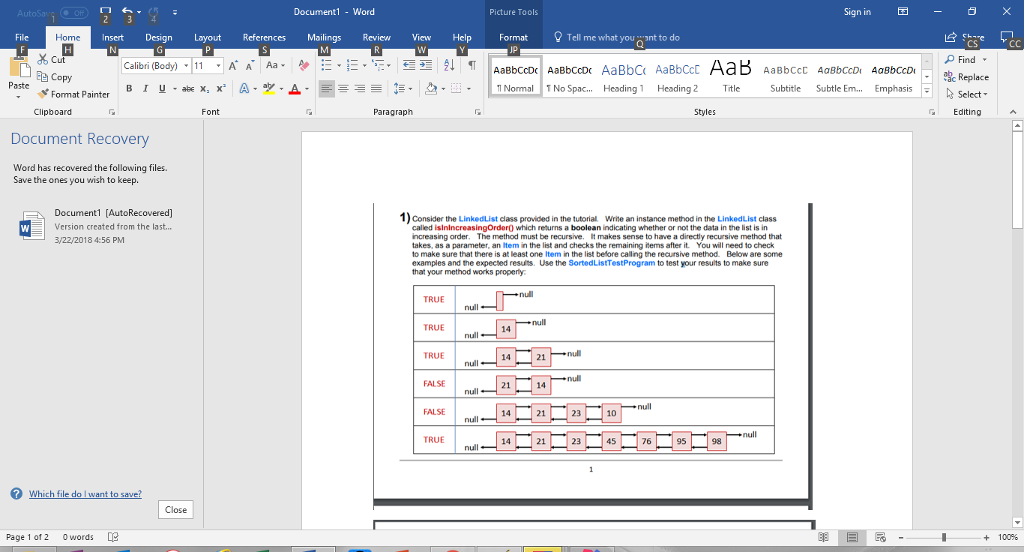Image resolution: width=1024 pixels, height=552 pixels.
Task: Open line spacing dropdown
Action: coord(409,88)
